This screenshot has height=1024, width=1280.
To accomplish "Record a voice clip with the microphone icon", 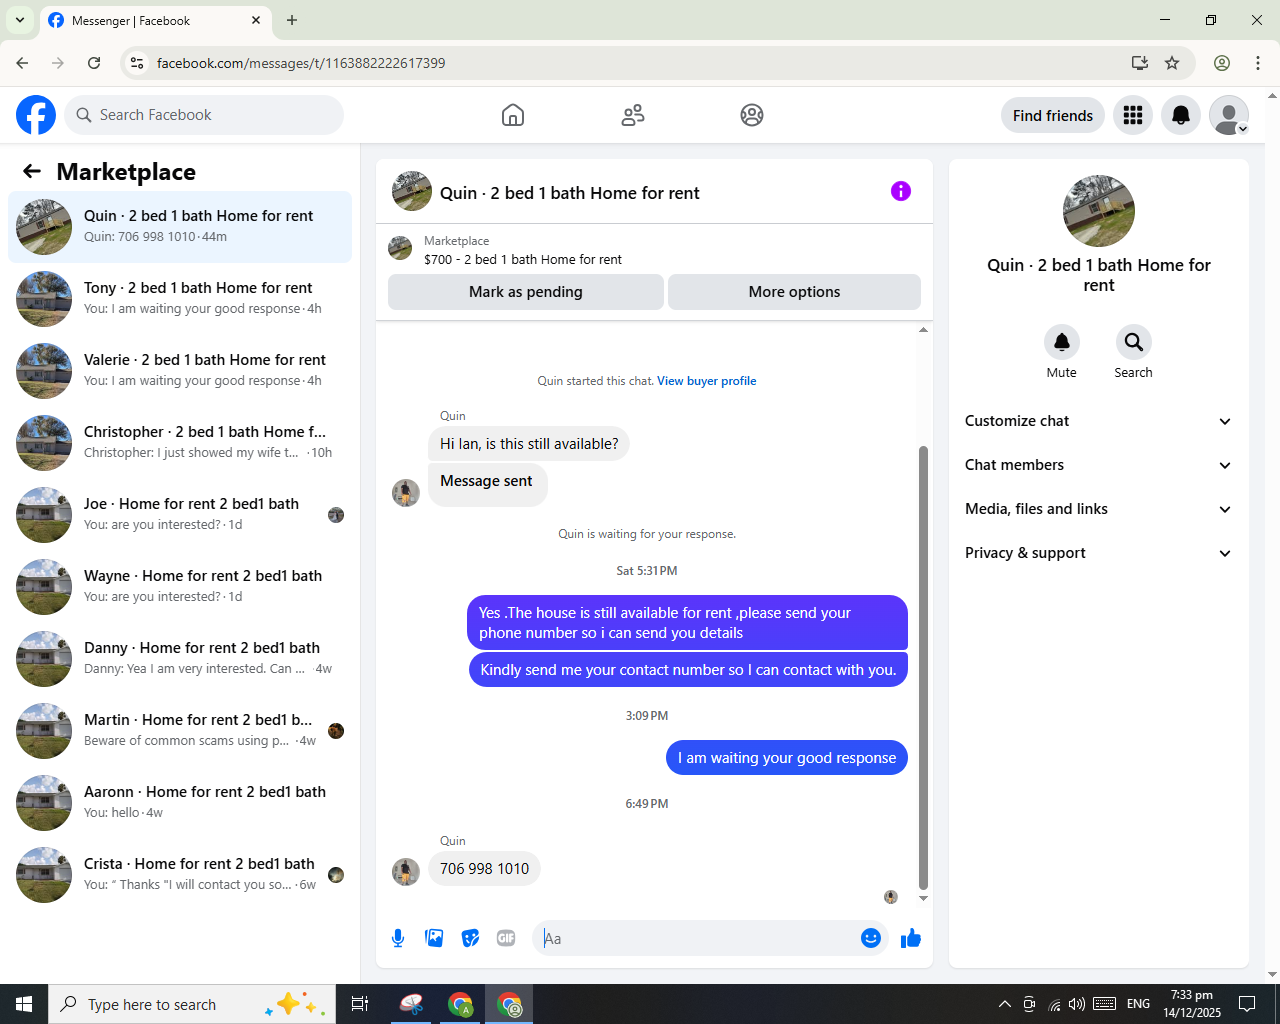I will (x=398, y=938).
